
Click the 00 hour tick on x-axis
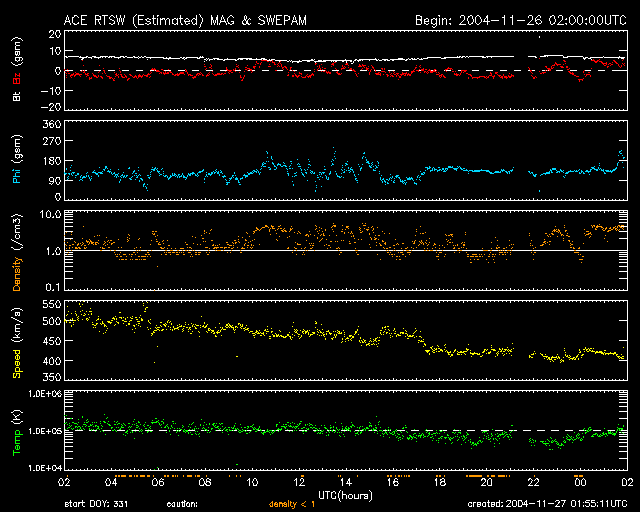tap(580, 482)
